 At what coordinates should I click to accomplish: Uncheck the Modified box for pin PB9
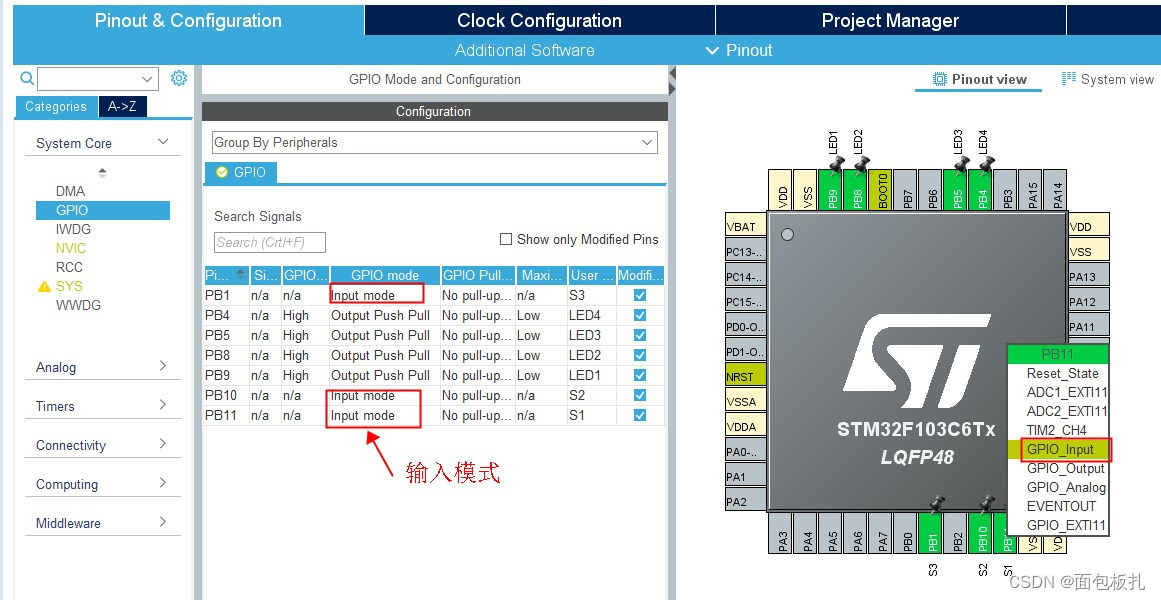640,375
